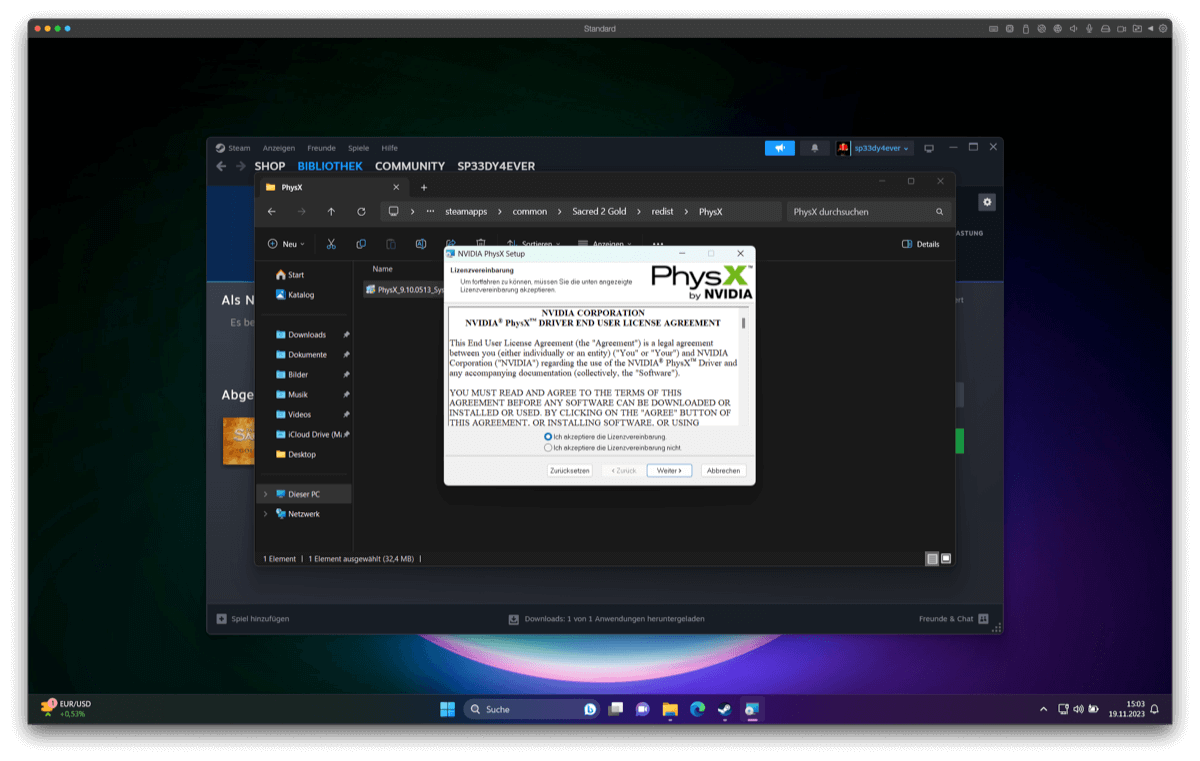Click the Steam icon in the taskbar
Screen dimensions: 1200x761
click(724, 709)
